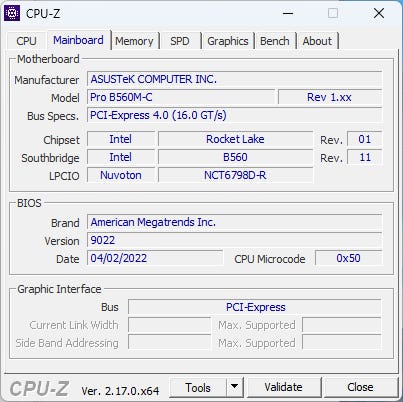Go to the Bench tab
Screen dimensions: 403x402
(x=275, y=41)
